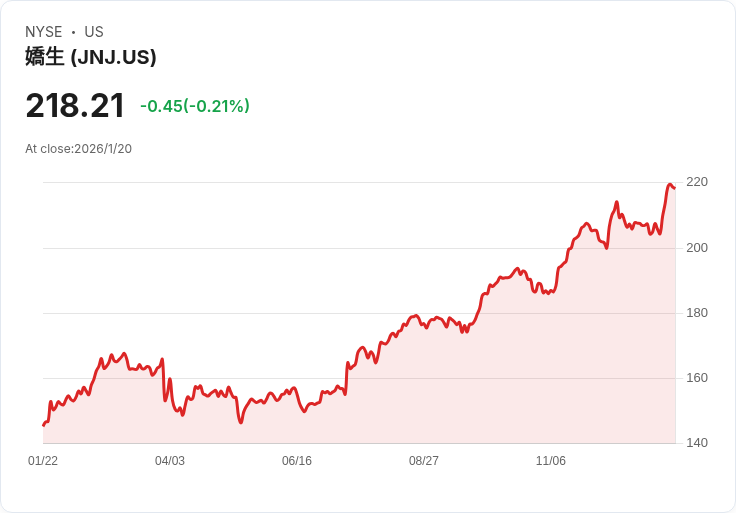Click the 180 y-axis label

[696, 313]
